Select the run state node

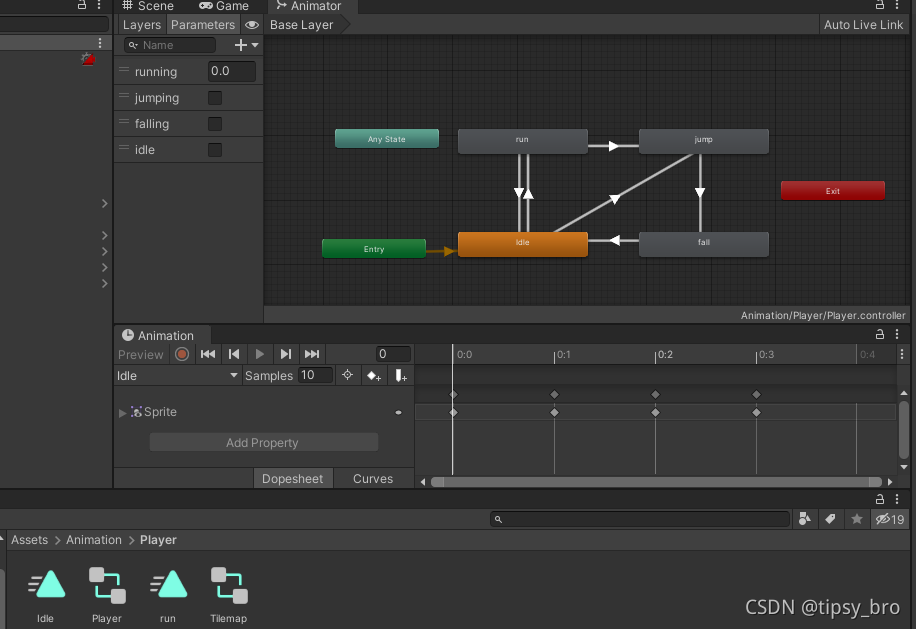point(523,141)
